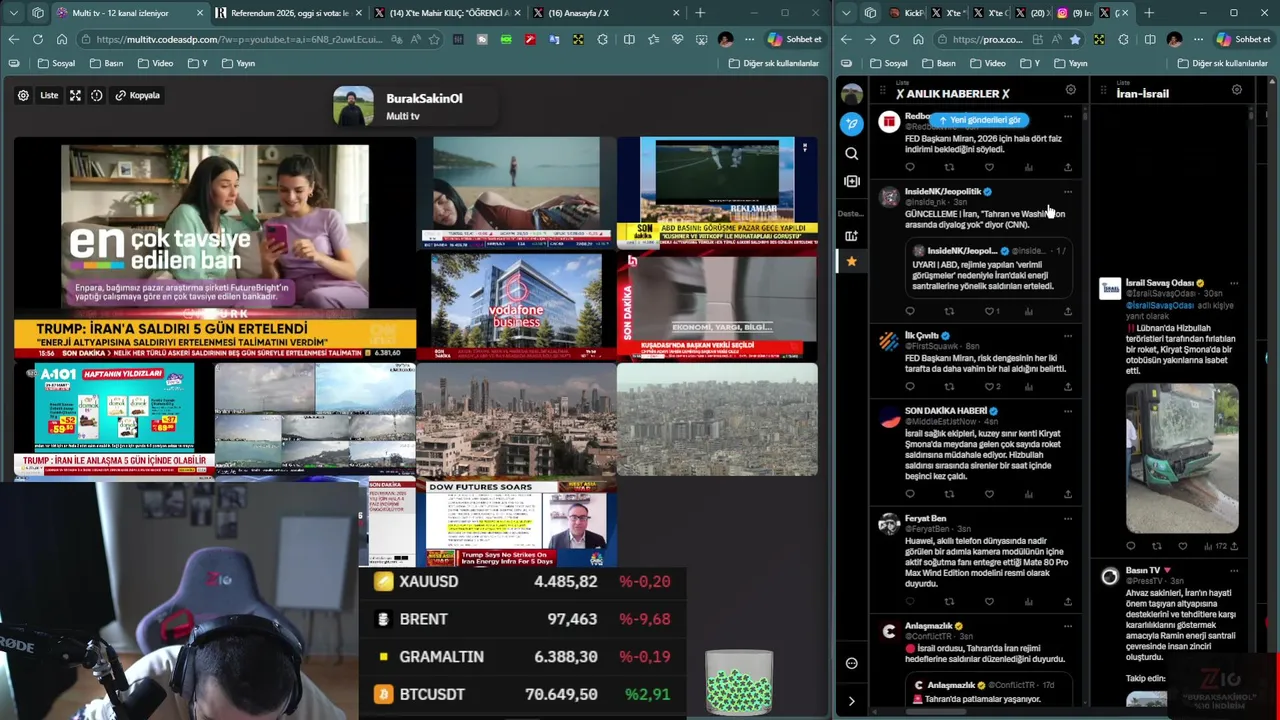Open the X Pro smiley feedback sidebar icon
Image resolution: width=1280 pixels, height=720 pixels.
coord(851,663)
